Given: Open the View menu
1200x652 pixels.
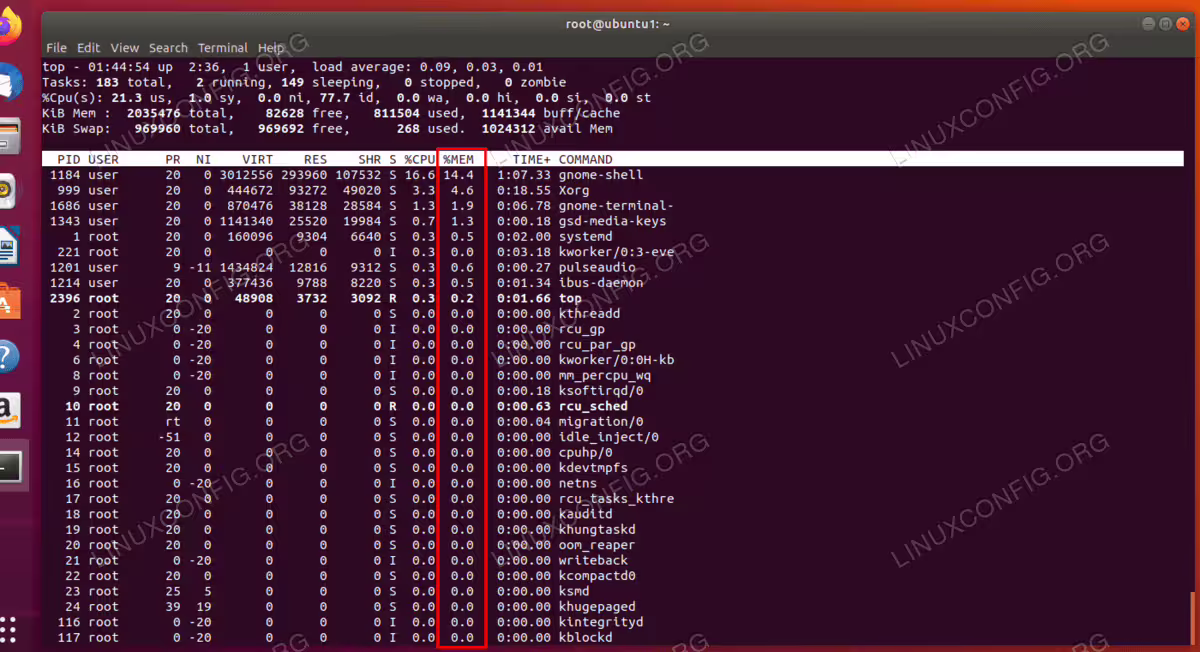Looking at the screenshot, I should (x=125, y=48).
